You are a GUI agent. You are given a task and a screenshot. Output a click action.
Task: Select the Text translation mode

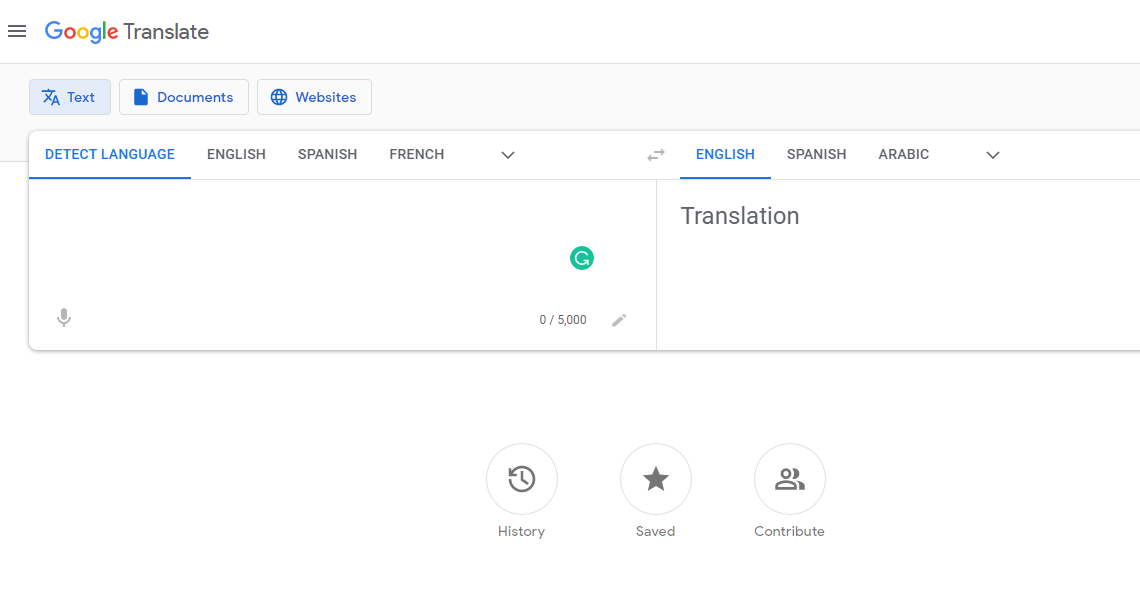pos(70,97)
